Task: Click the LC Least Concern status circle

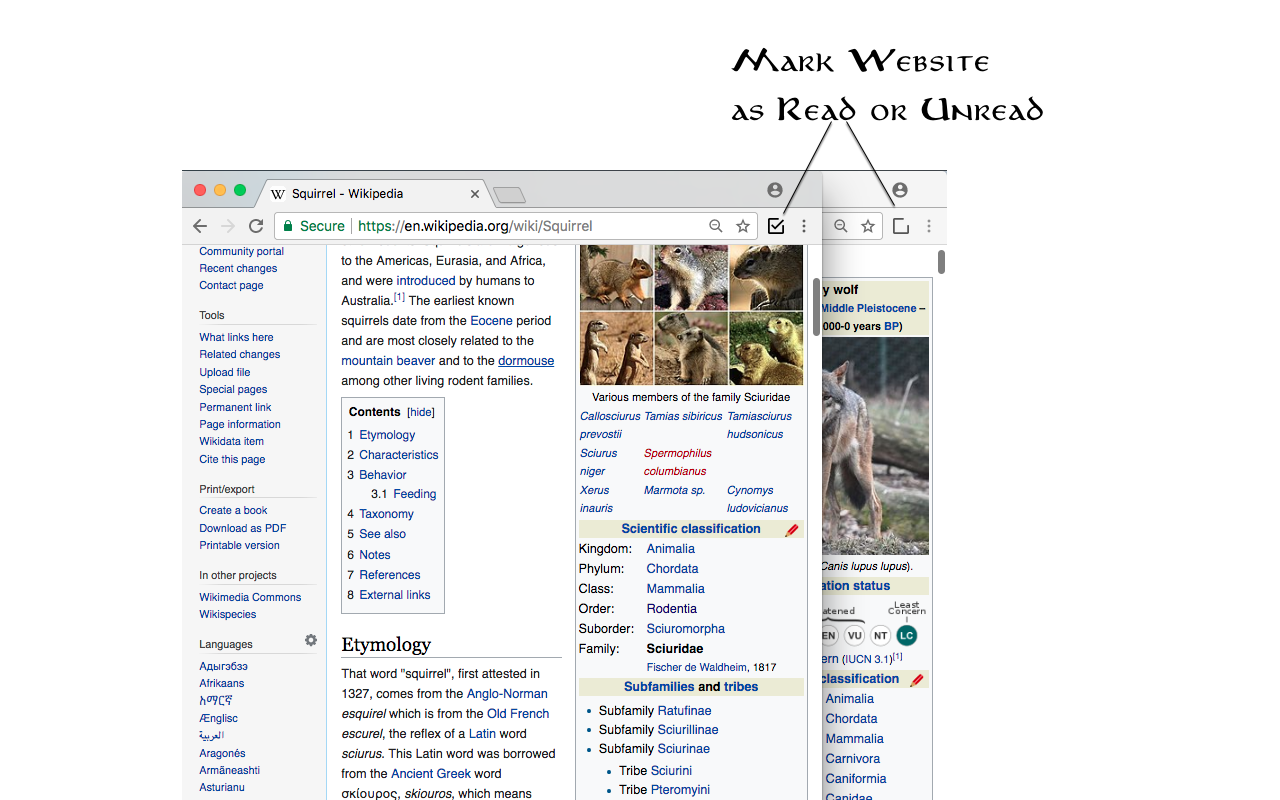Action: 906,635
